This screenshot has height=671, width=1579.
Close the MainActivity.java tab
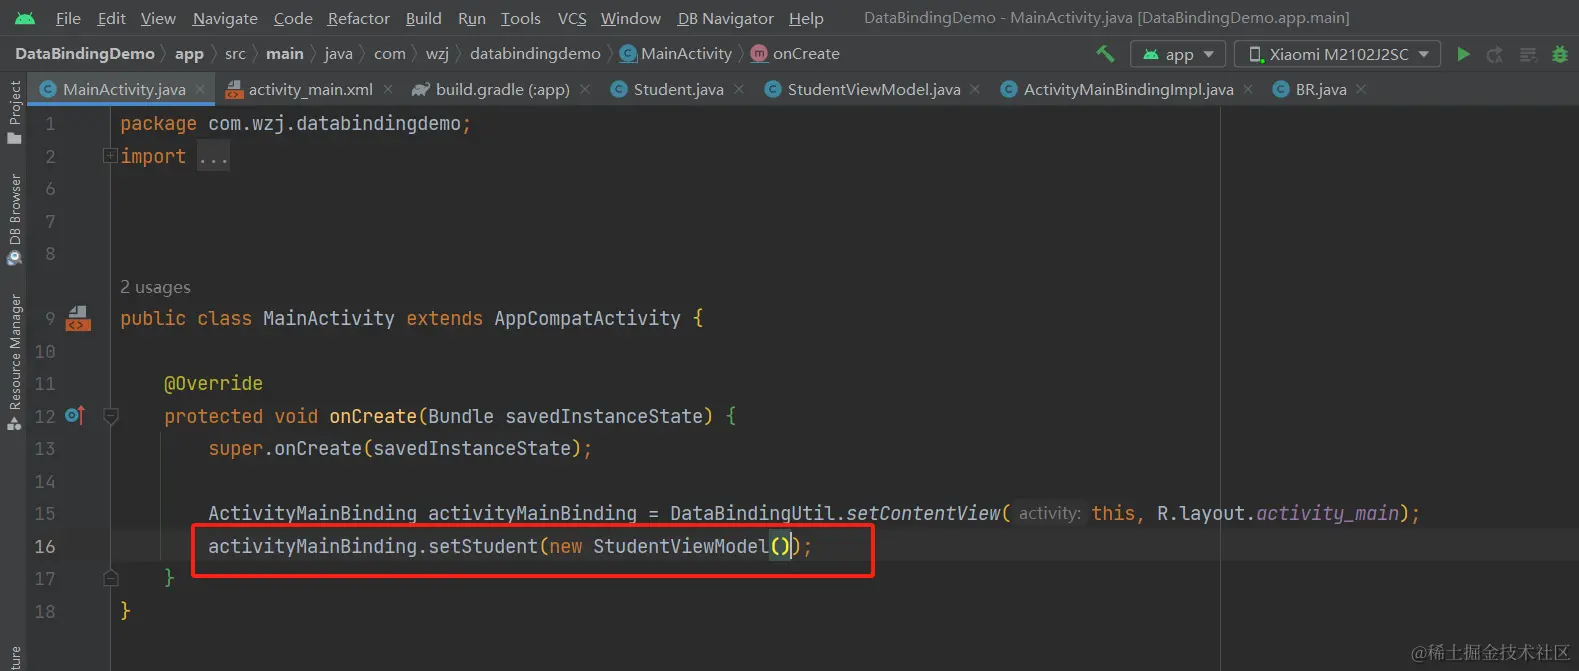[x=200, y=89]
